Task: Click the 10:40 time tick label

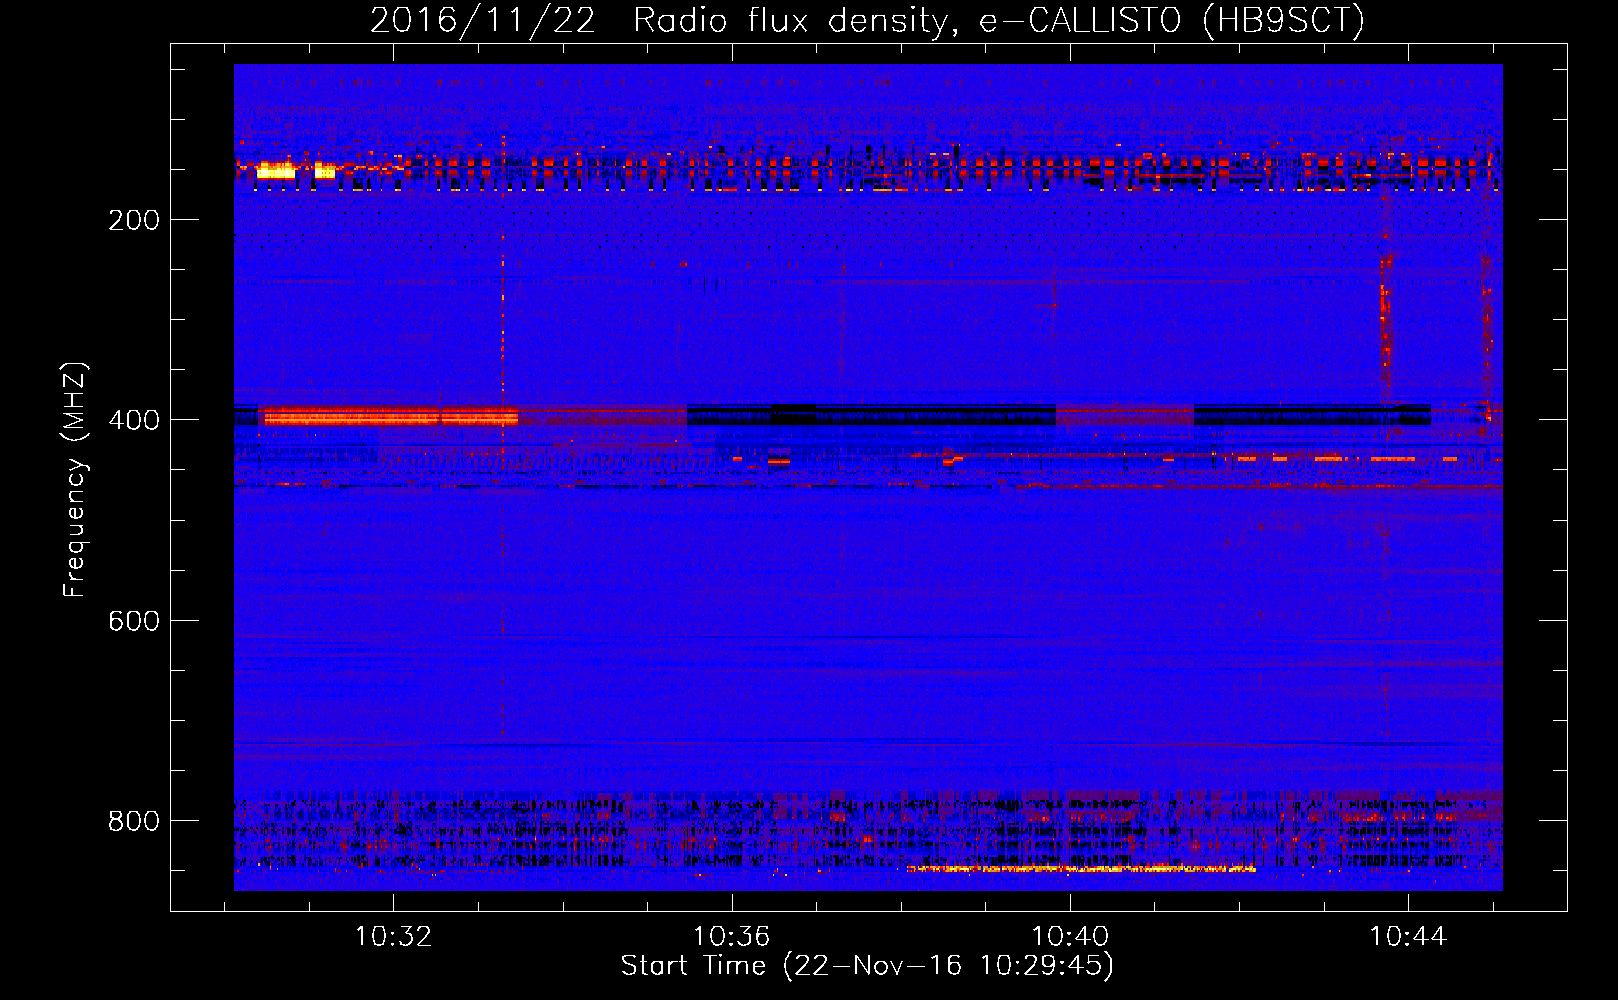Action: [x=1070, y=937]
